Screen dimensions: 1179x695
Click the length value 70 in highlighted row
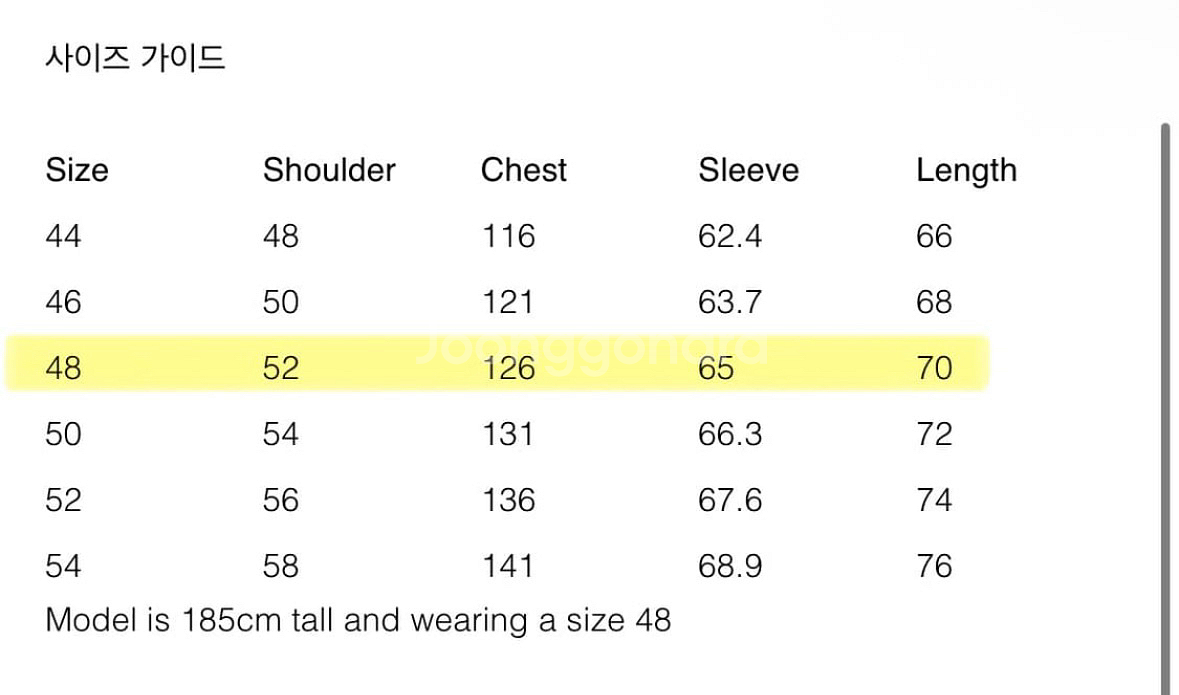[x=934, y=368]
